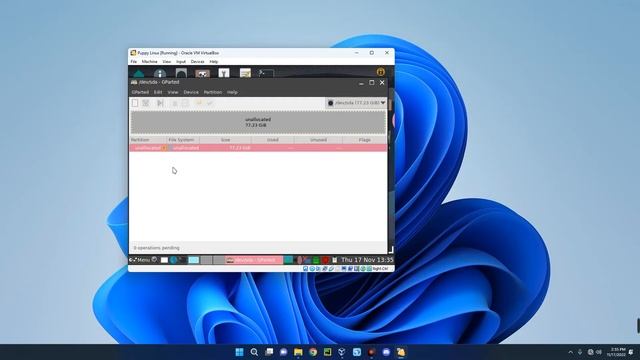
Task: Open the File menu in VirtualBox window
Action: pos(133,62)
